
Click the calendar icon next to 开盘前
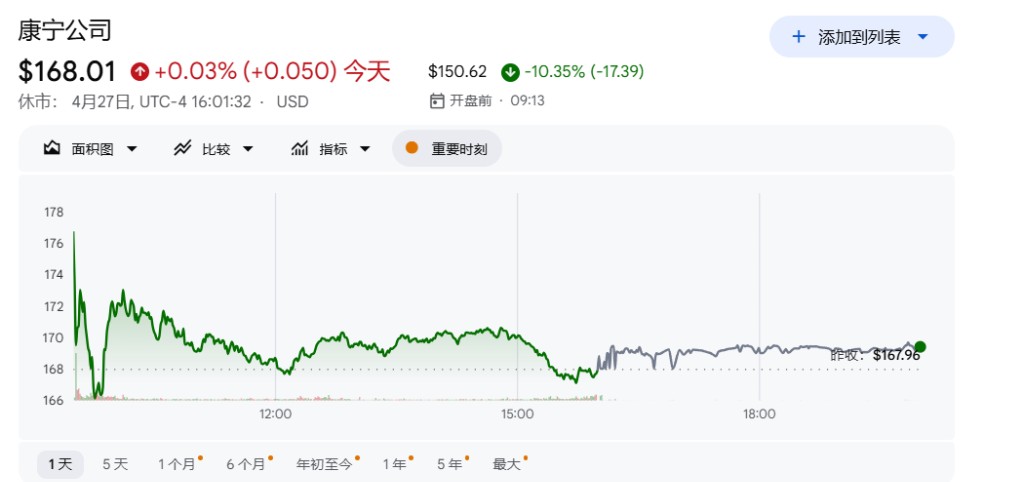coord(437,101)
